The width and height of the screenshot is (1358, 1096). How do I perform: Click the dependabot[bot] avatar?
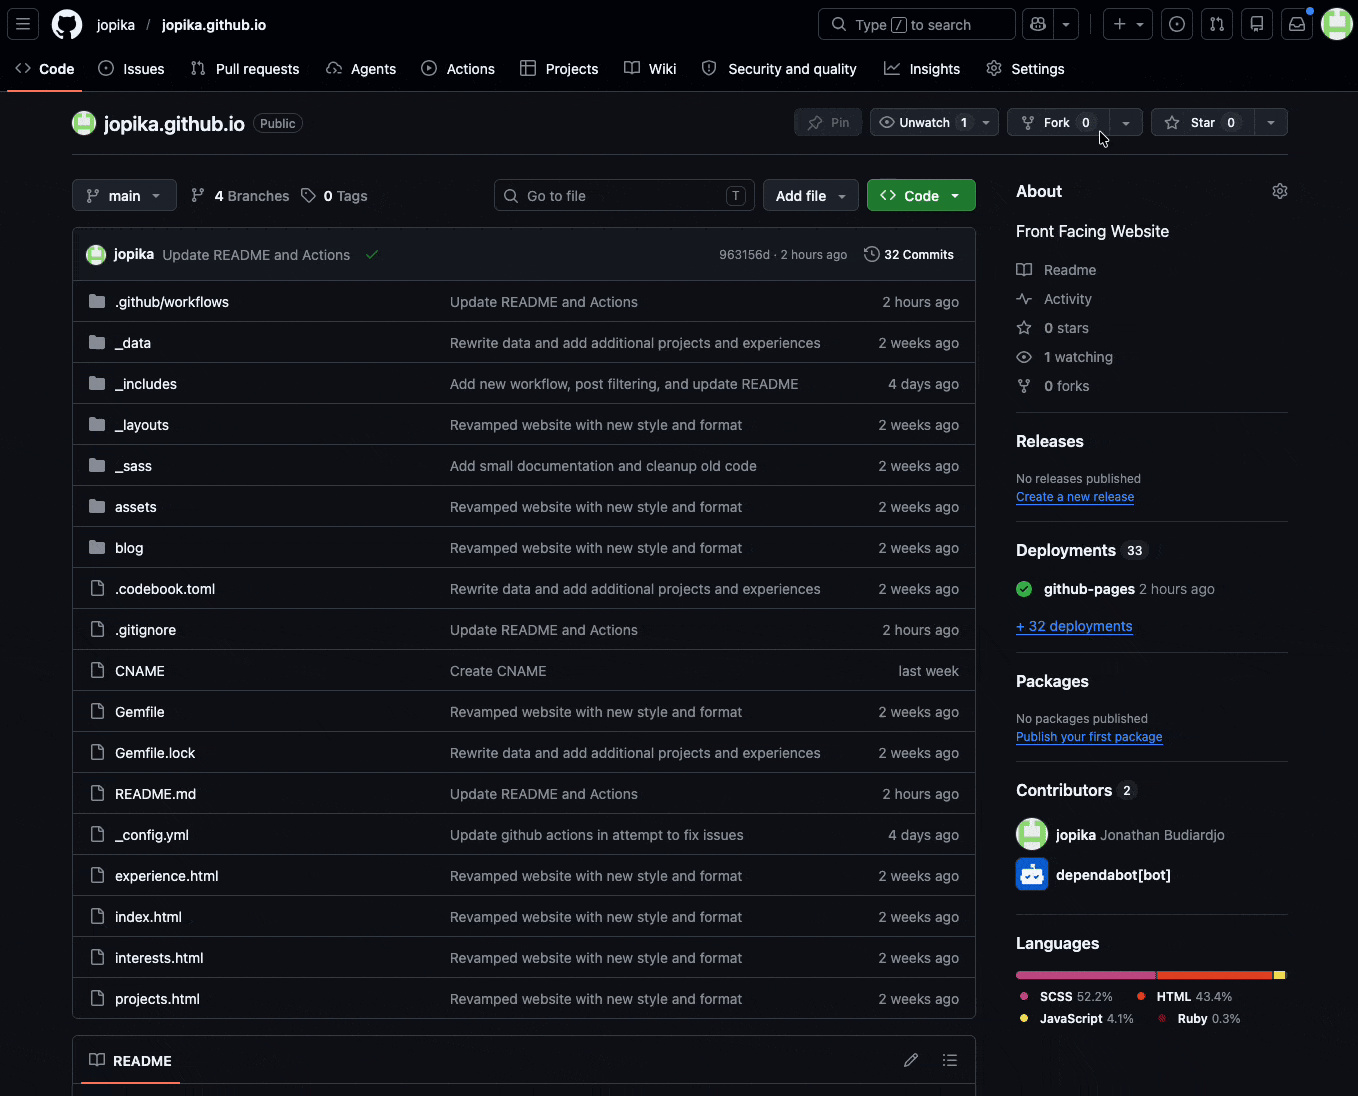click(1032, 874)
